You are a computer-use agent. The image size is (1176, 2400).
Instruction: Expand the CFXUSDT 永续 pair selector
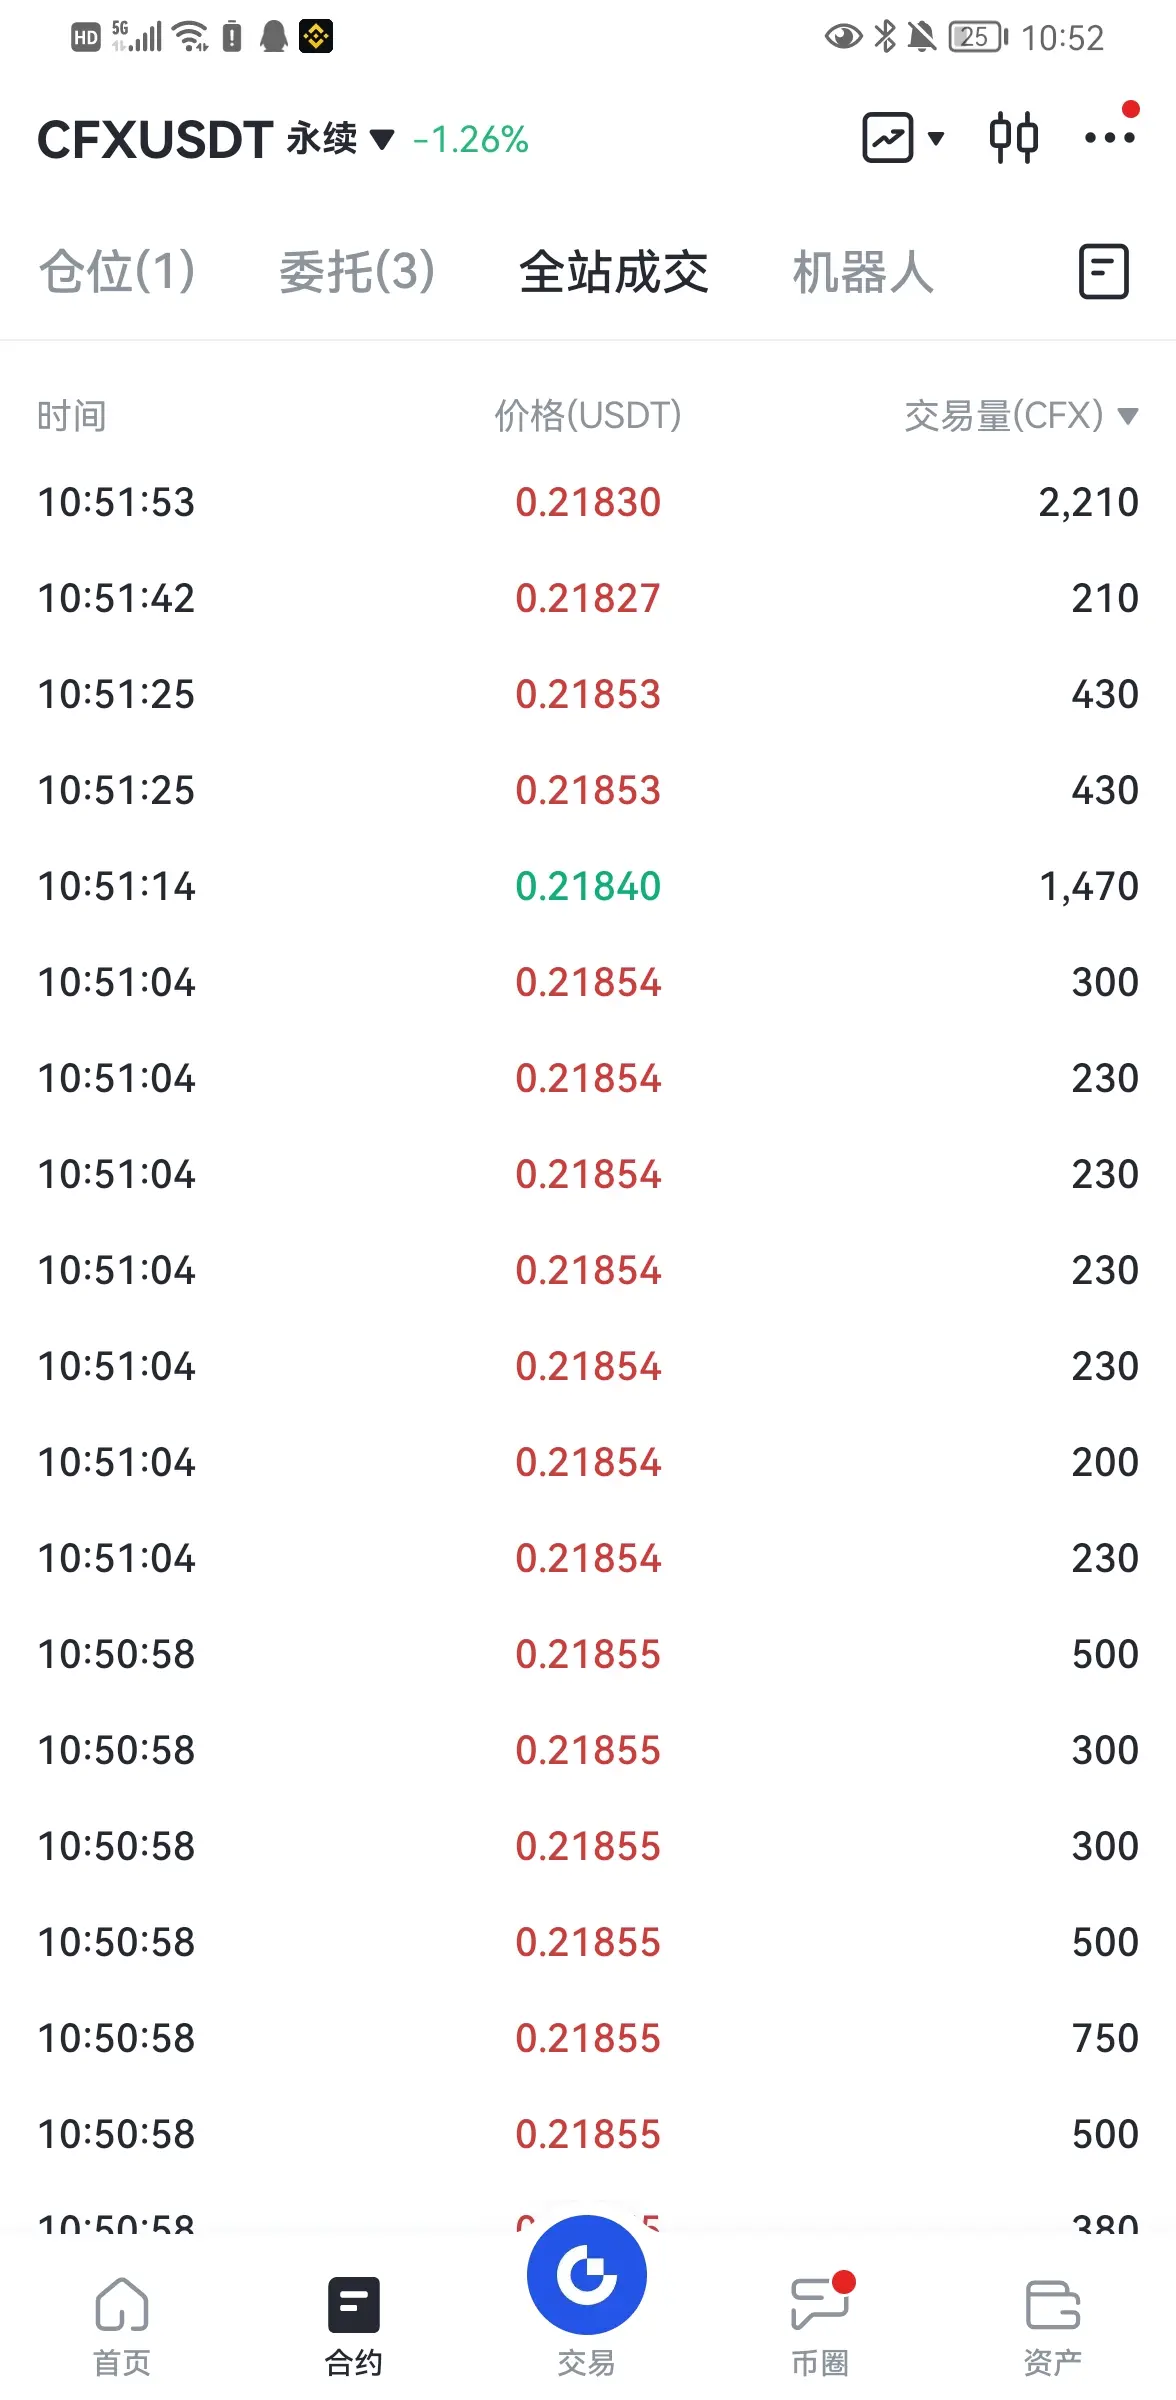pyautogui.click(x=215, y=139)
